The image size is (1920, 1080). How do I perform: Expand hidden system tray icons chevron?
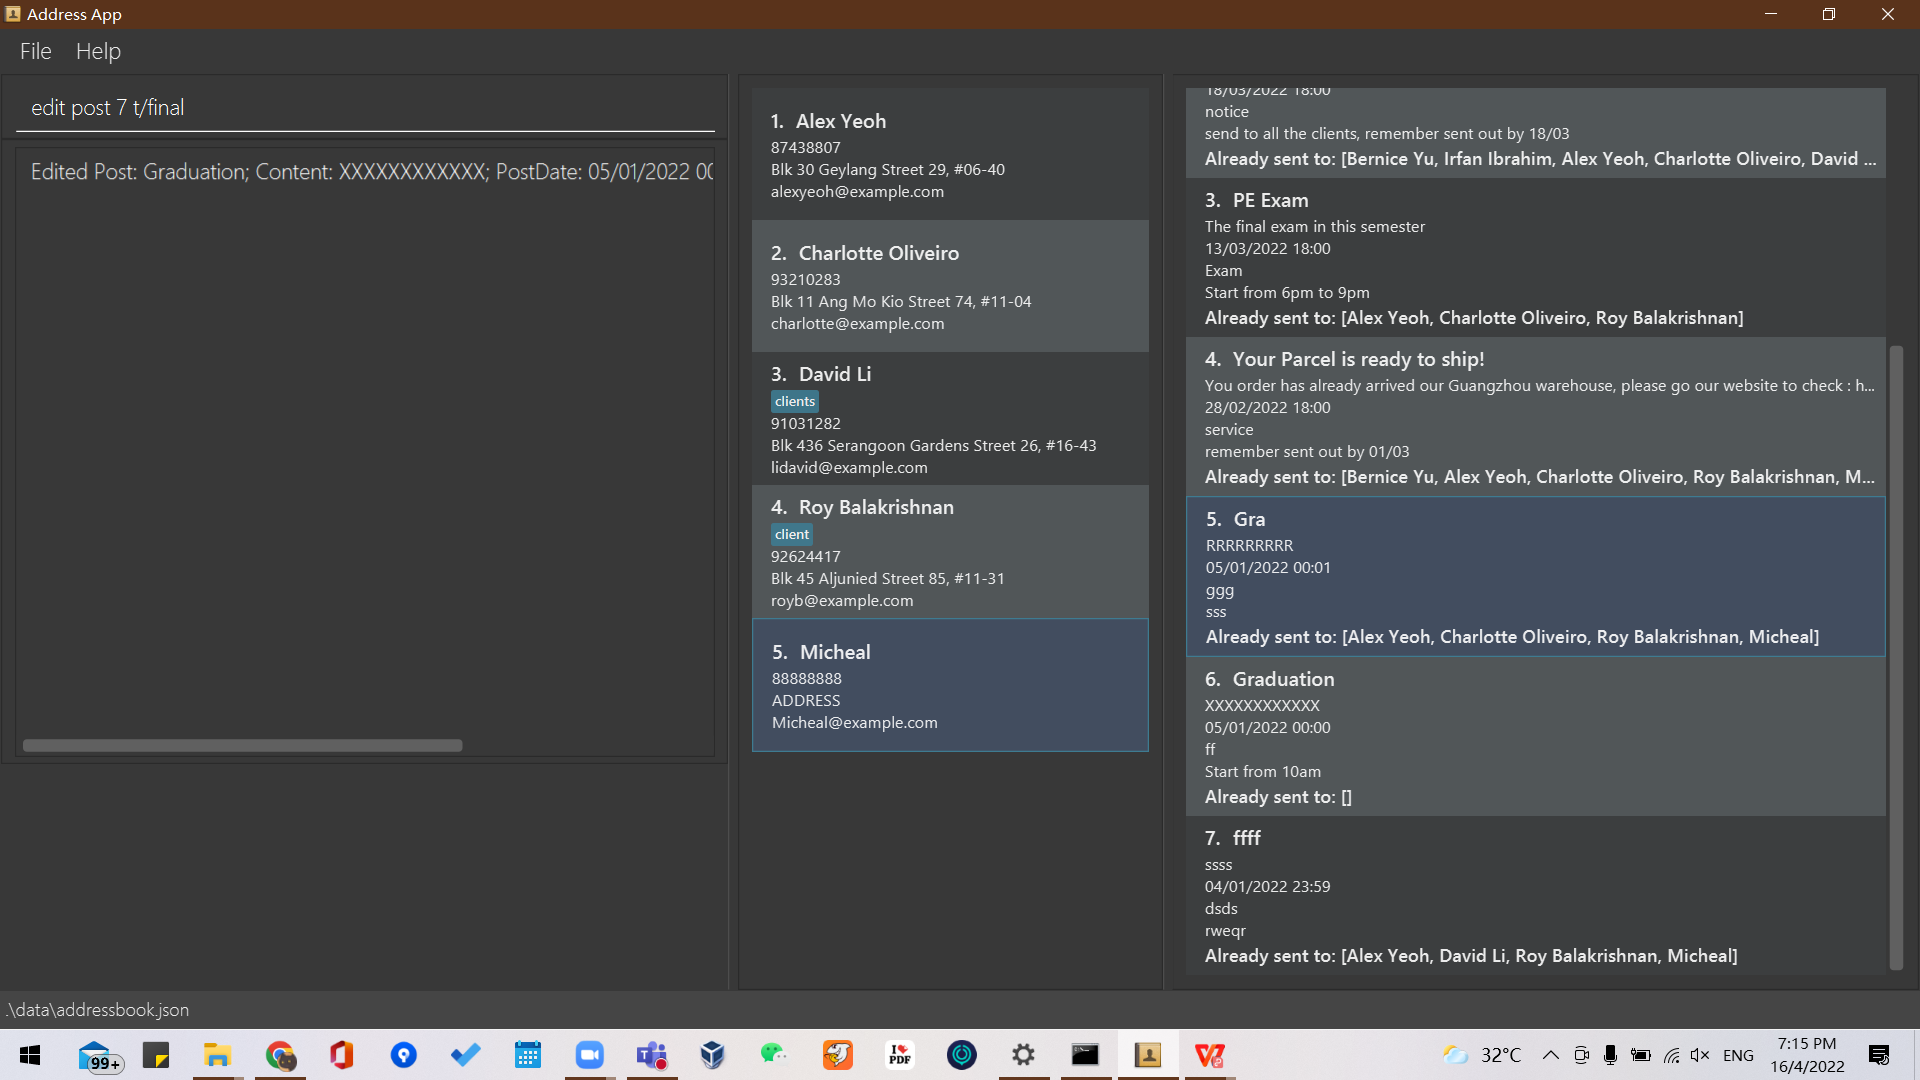[x=1550, y=1055]
